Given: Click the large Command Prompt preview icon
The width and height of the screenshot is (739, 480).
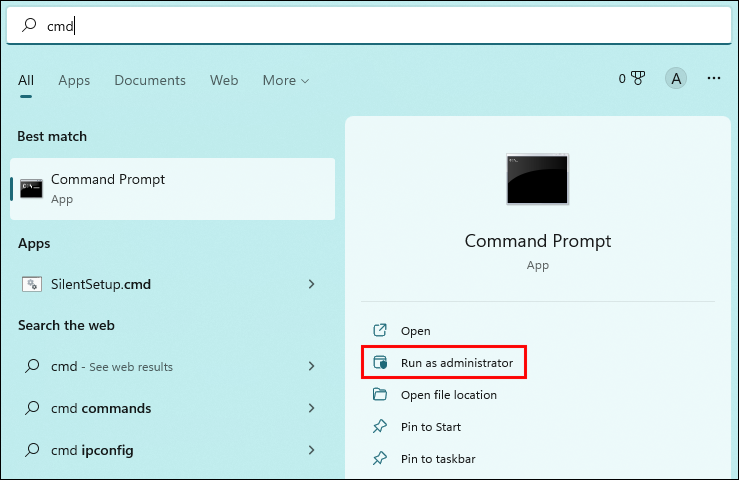Looking at the screenshot, I should (x=537, y=180).
